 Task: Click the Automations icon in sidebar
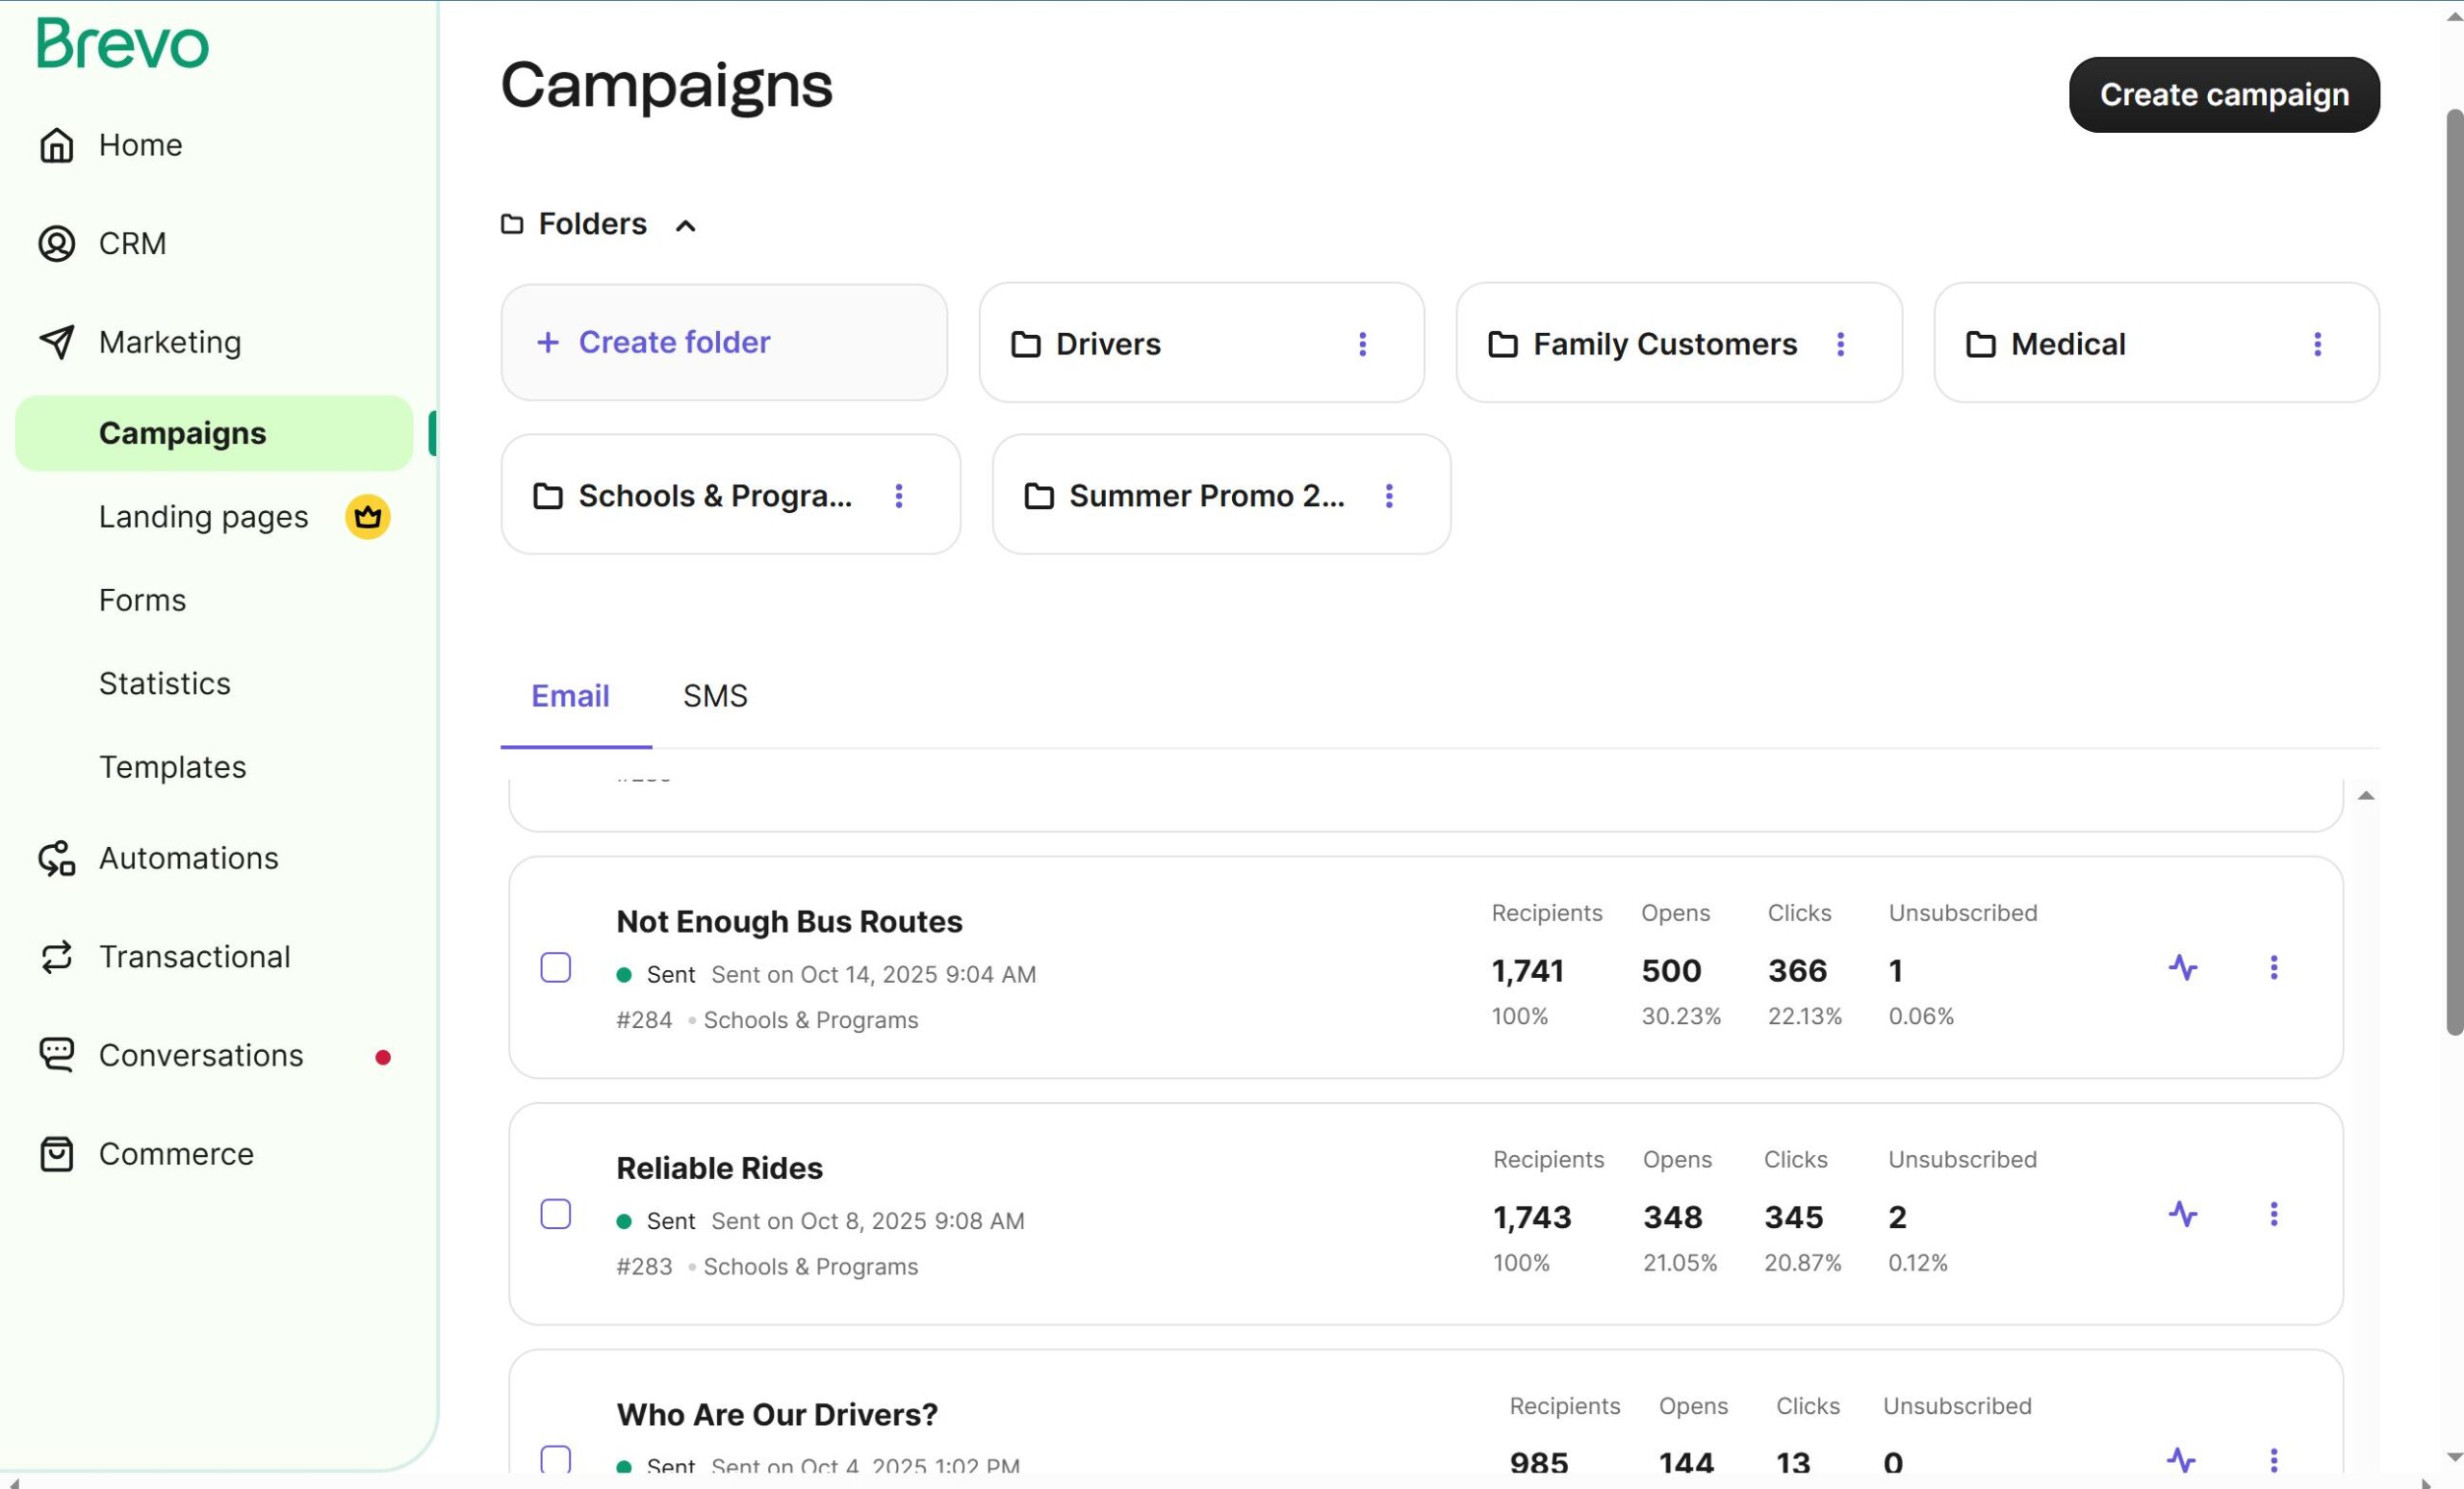pos(56,858)
